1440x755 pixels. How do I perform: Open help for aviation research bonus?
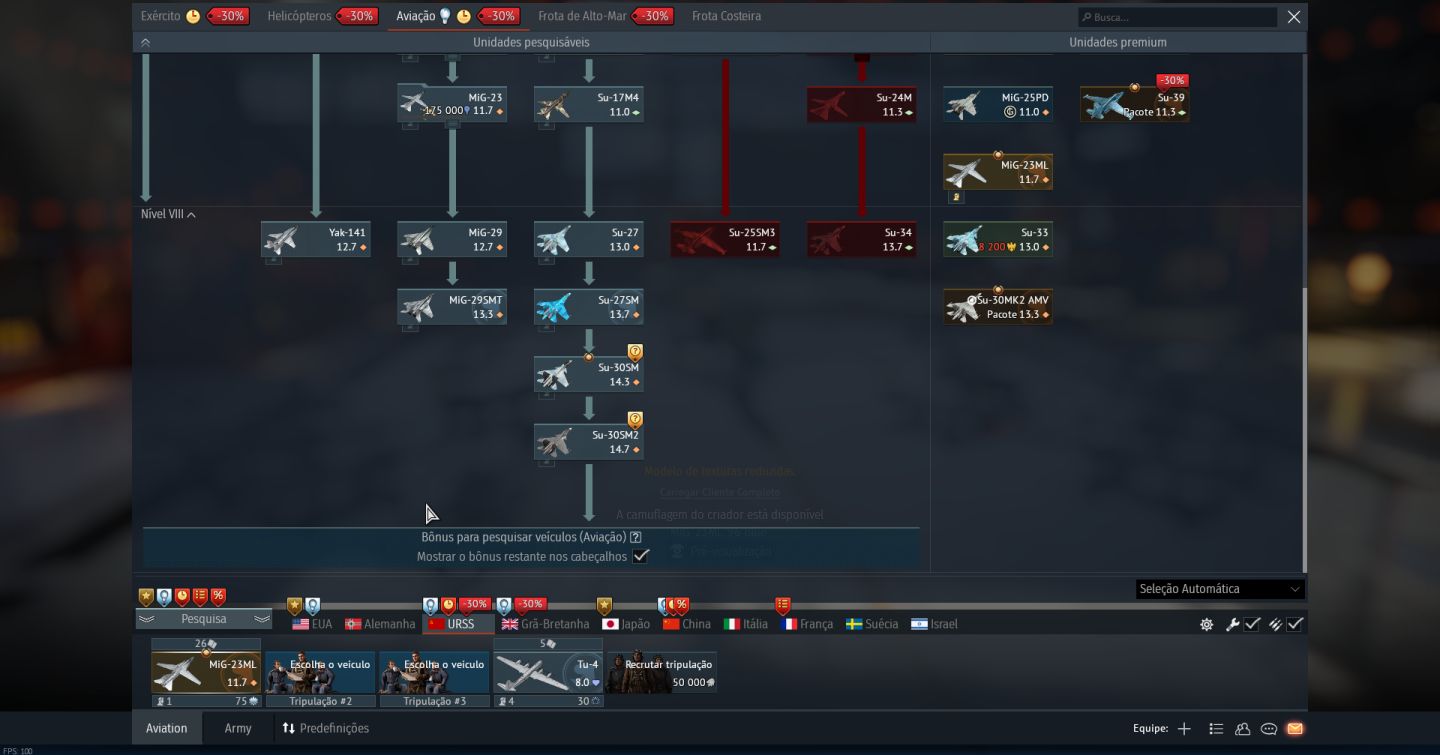pyautogui.click(x=636, y=537)
